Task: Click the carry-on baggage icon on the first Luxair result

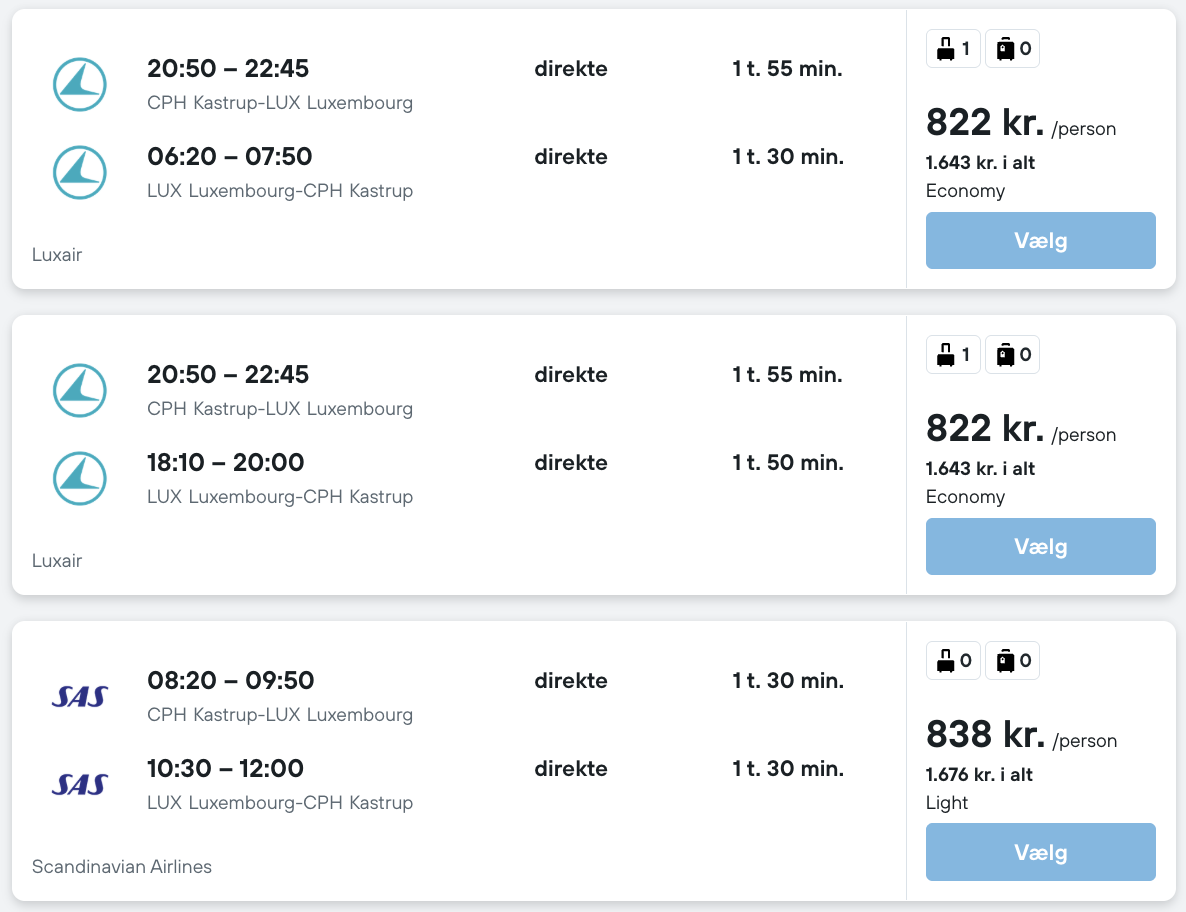Action: point(945,48)
